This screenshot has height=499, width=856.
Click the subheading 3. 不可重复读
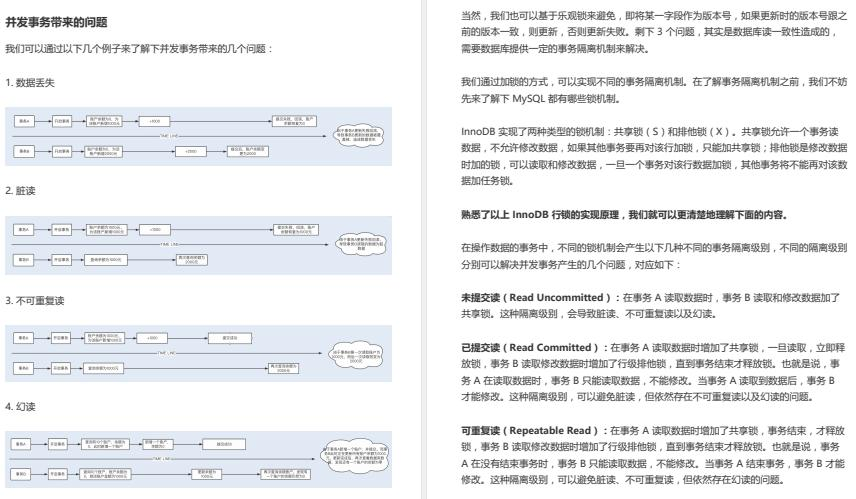point(35,301)
